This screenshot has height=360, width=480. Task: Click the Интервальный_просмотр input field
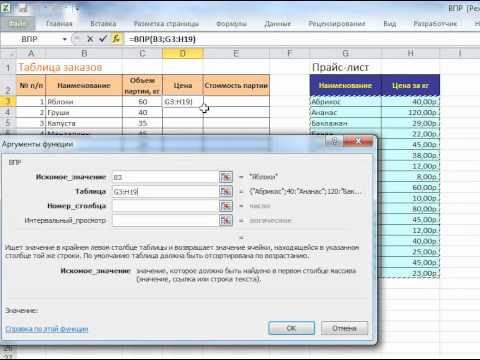[x=165, y=220]
